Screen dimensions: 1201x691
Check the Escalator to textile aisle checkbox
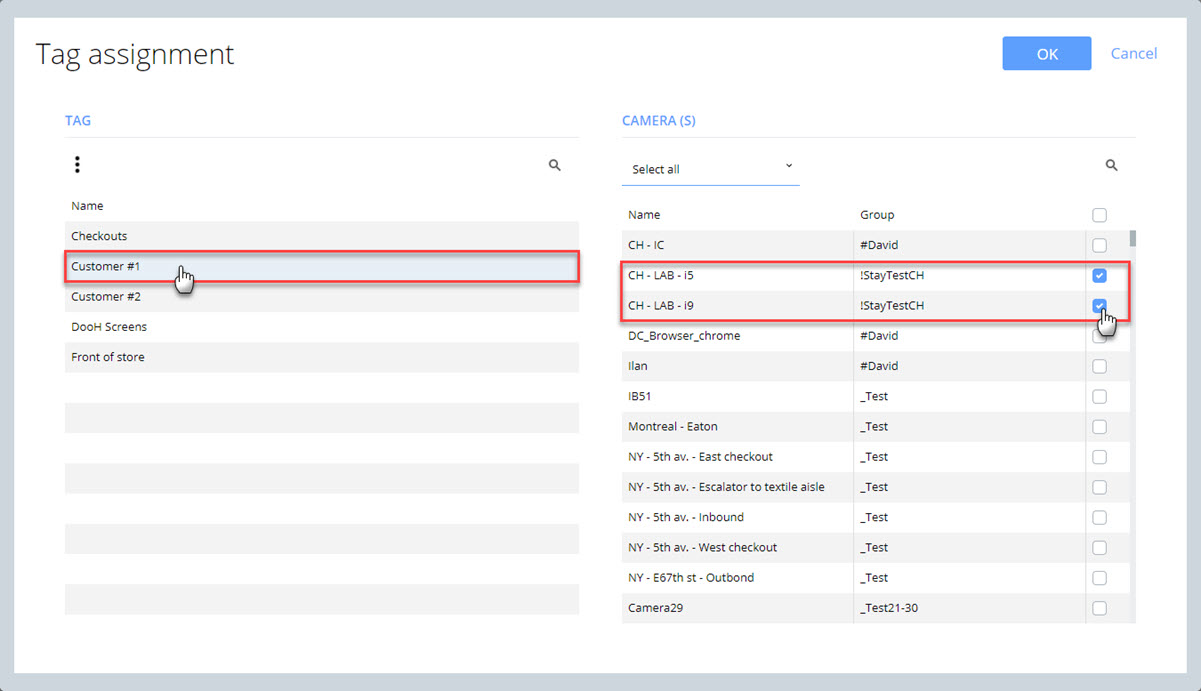click(1100, 487)
